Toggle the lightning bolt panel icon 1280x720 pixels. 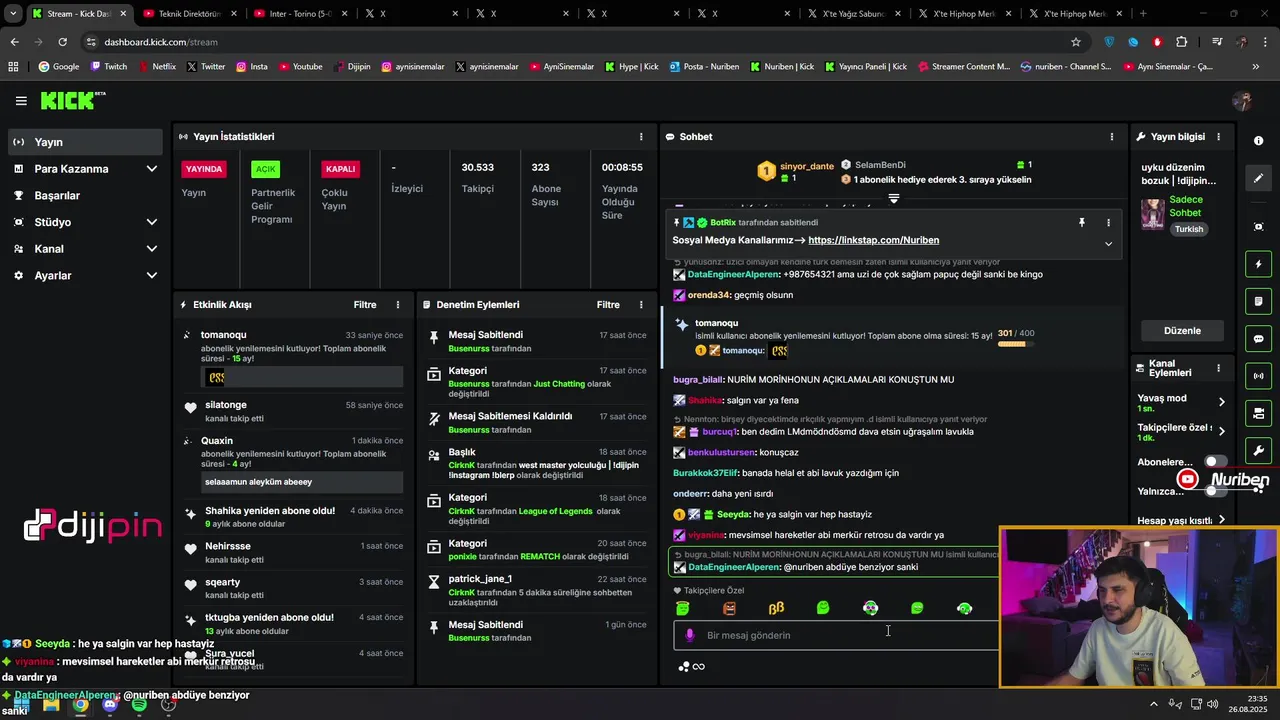(x=1259, y=264)
